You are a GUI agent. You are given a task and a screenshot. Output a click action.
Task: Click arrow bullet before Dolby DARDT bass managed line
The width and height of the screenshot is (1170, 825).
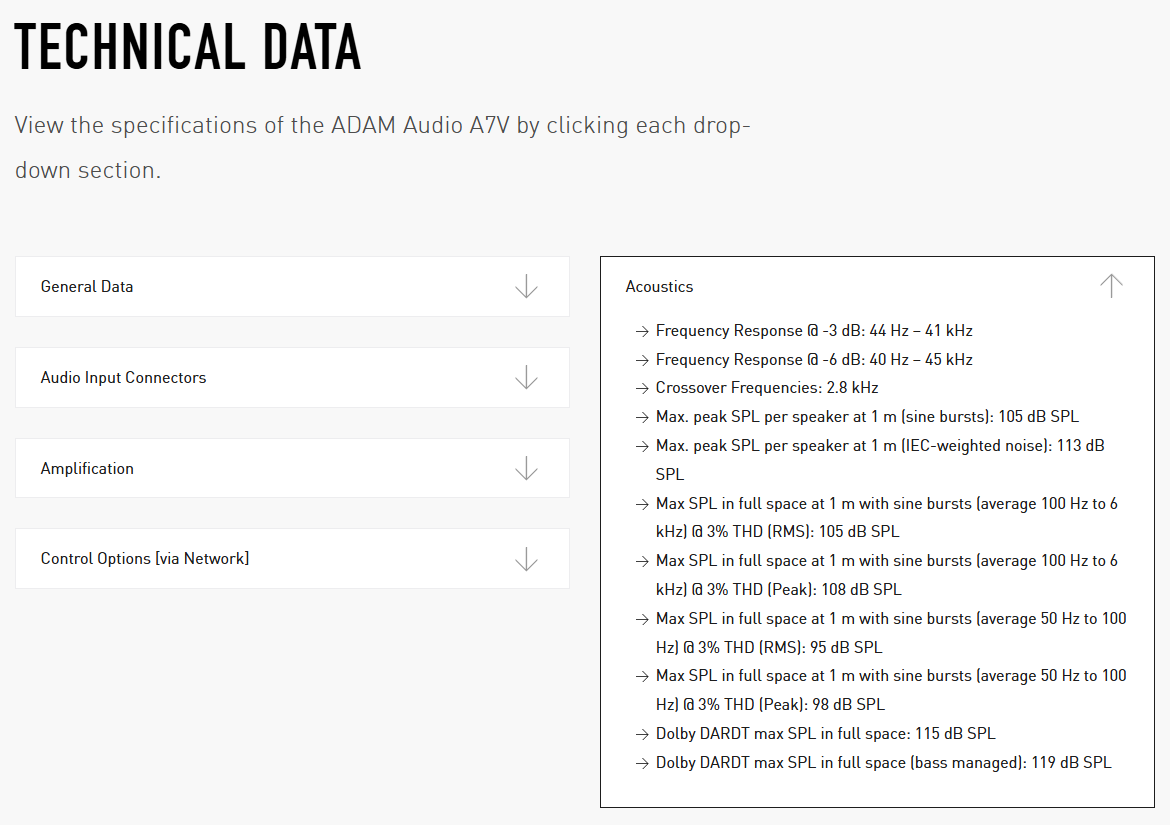(x=642, y=763)
